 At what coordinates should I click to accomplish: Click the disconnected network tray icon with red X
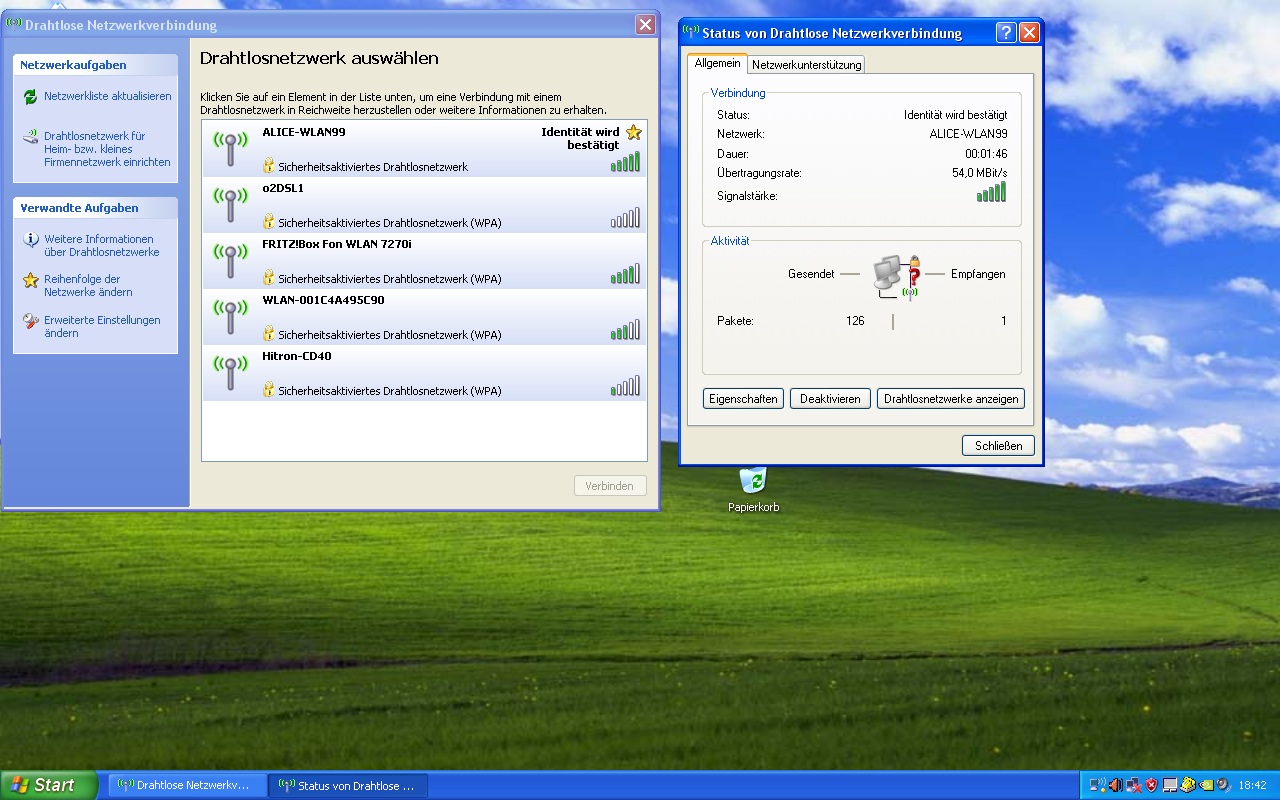click(1133, 785)
